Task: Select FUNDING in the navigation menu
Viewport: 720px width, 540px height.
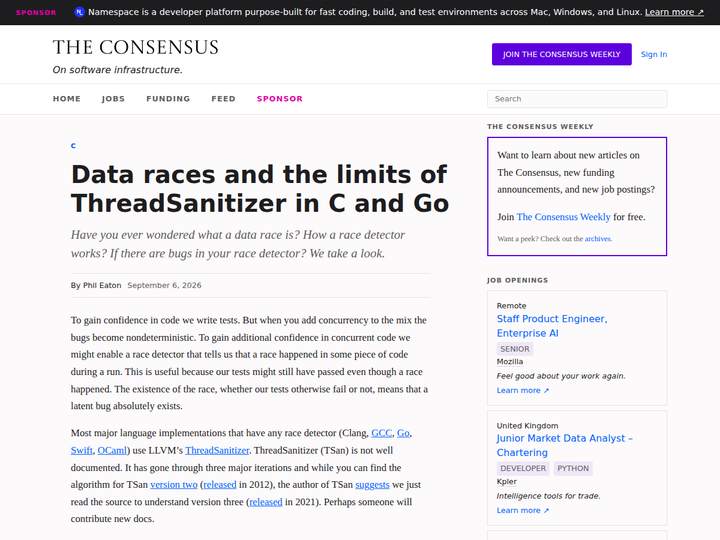Action: (168, 99)
